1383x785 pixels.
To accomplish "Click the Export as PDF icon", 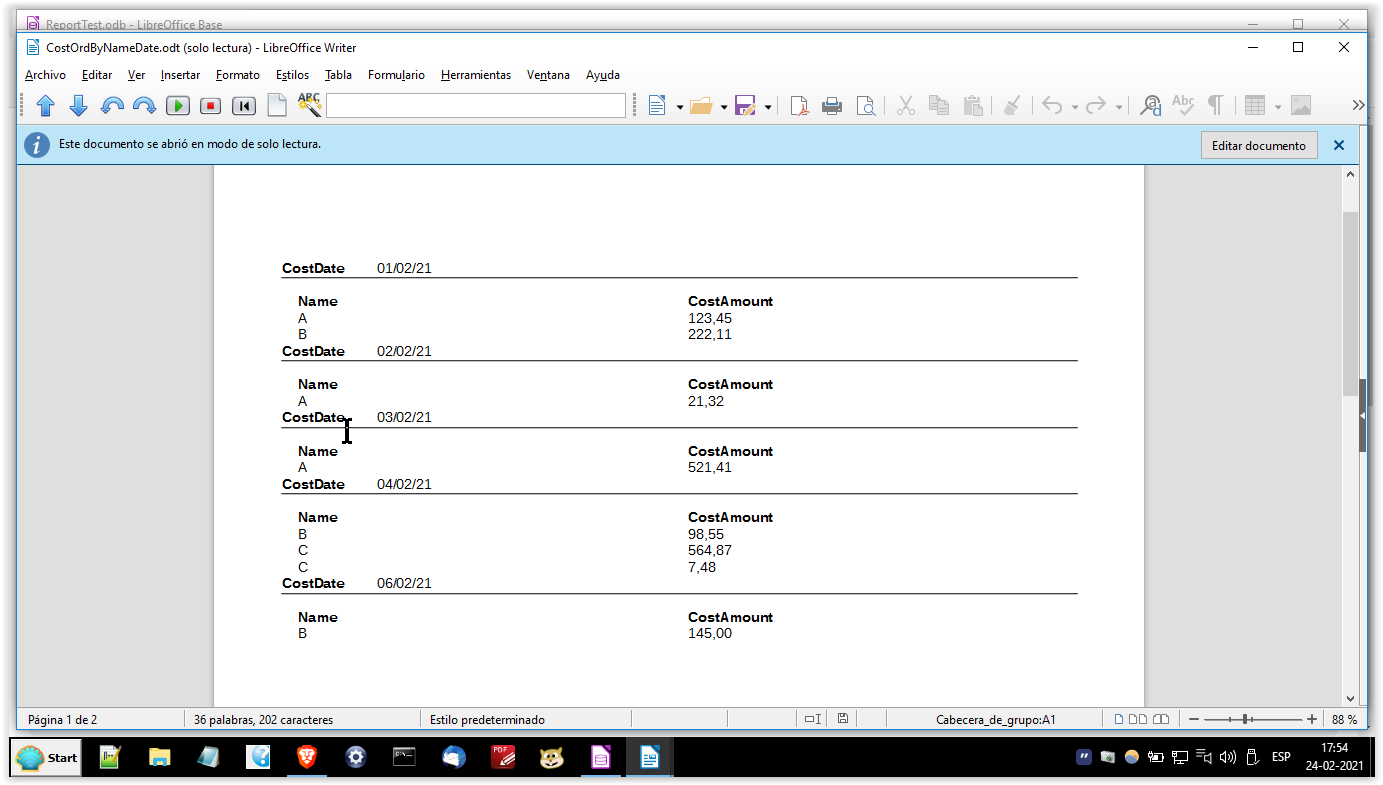I will click(799, 106).
